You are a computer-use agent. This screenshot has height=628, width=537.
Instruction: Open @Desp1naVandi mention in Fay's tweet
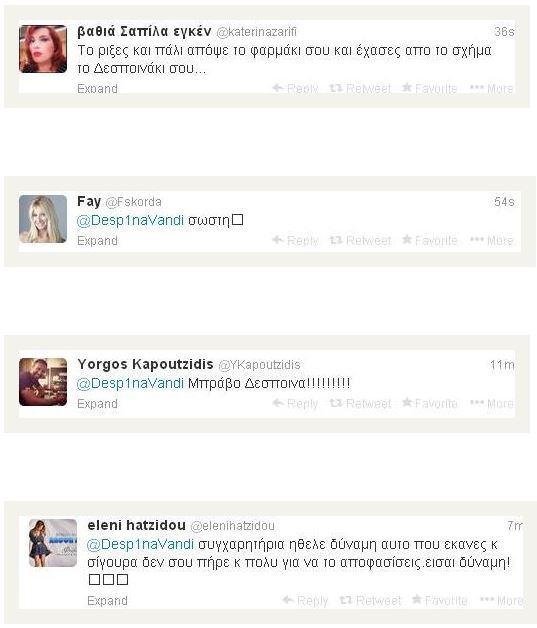click(130, 220)
